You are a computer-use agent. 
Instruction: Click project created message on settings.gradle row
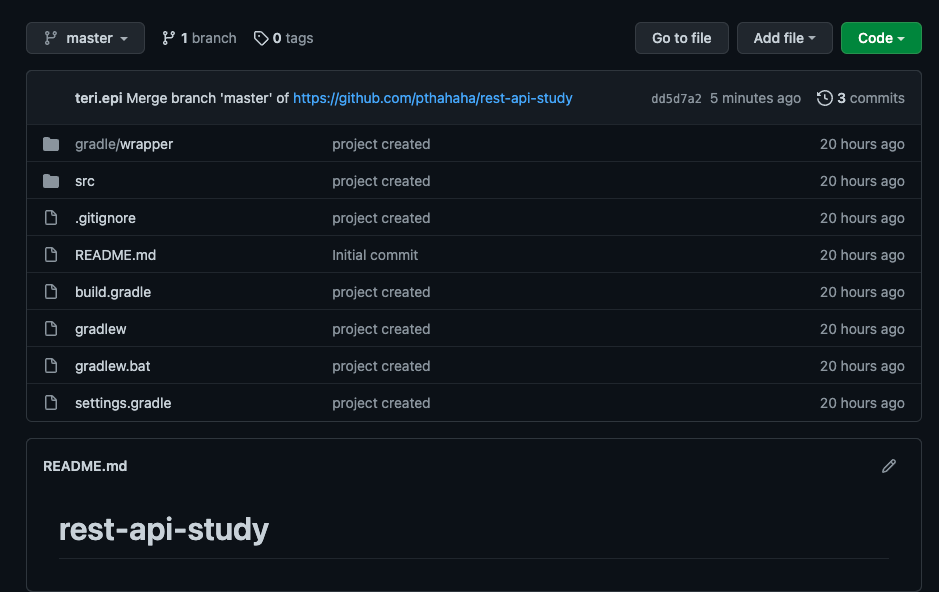381,403
